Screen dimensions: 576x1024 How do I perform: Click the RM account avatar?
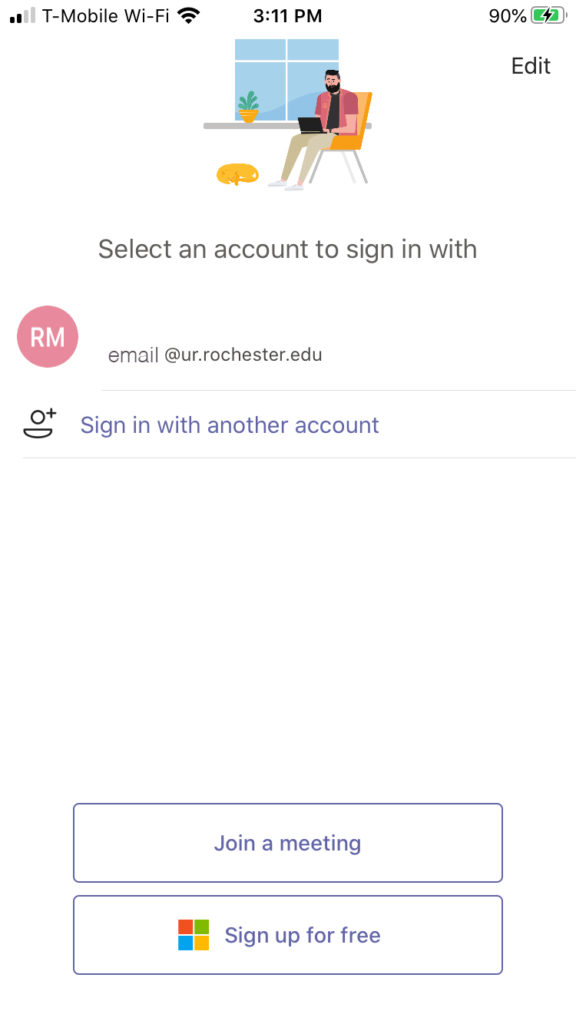point(47,337)
